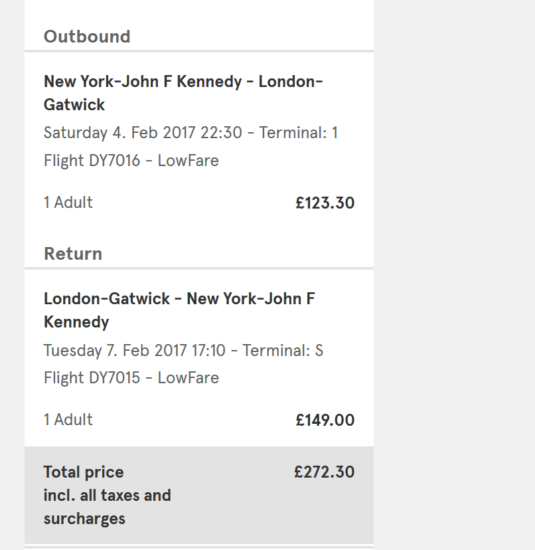Click the £123.30 outbound price
This screenshot has height=550, width=535.
click(325, 203)
